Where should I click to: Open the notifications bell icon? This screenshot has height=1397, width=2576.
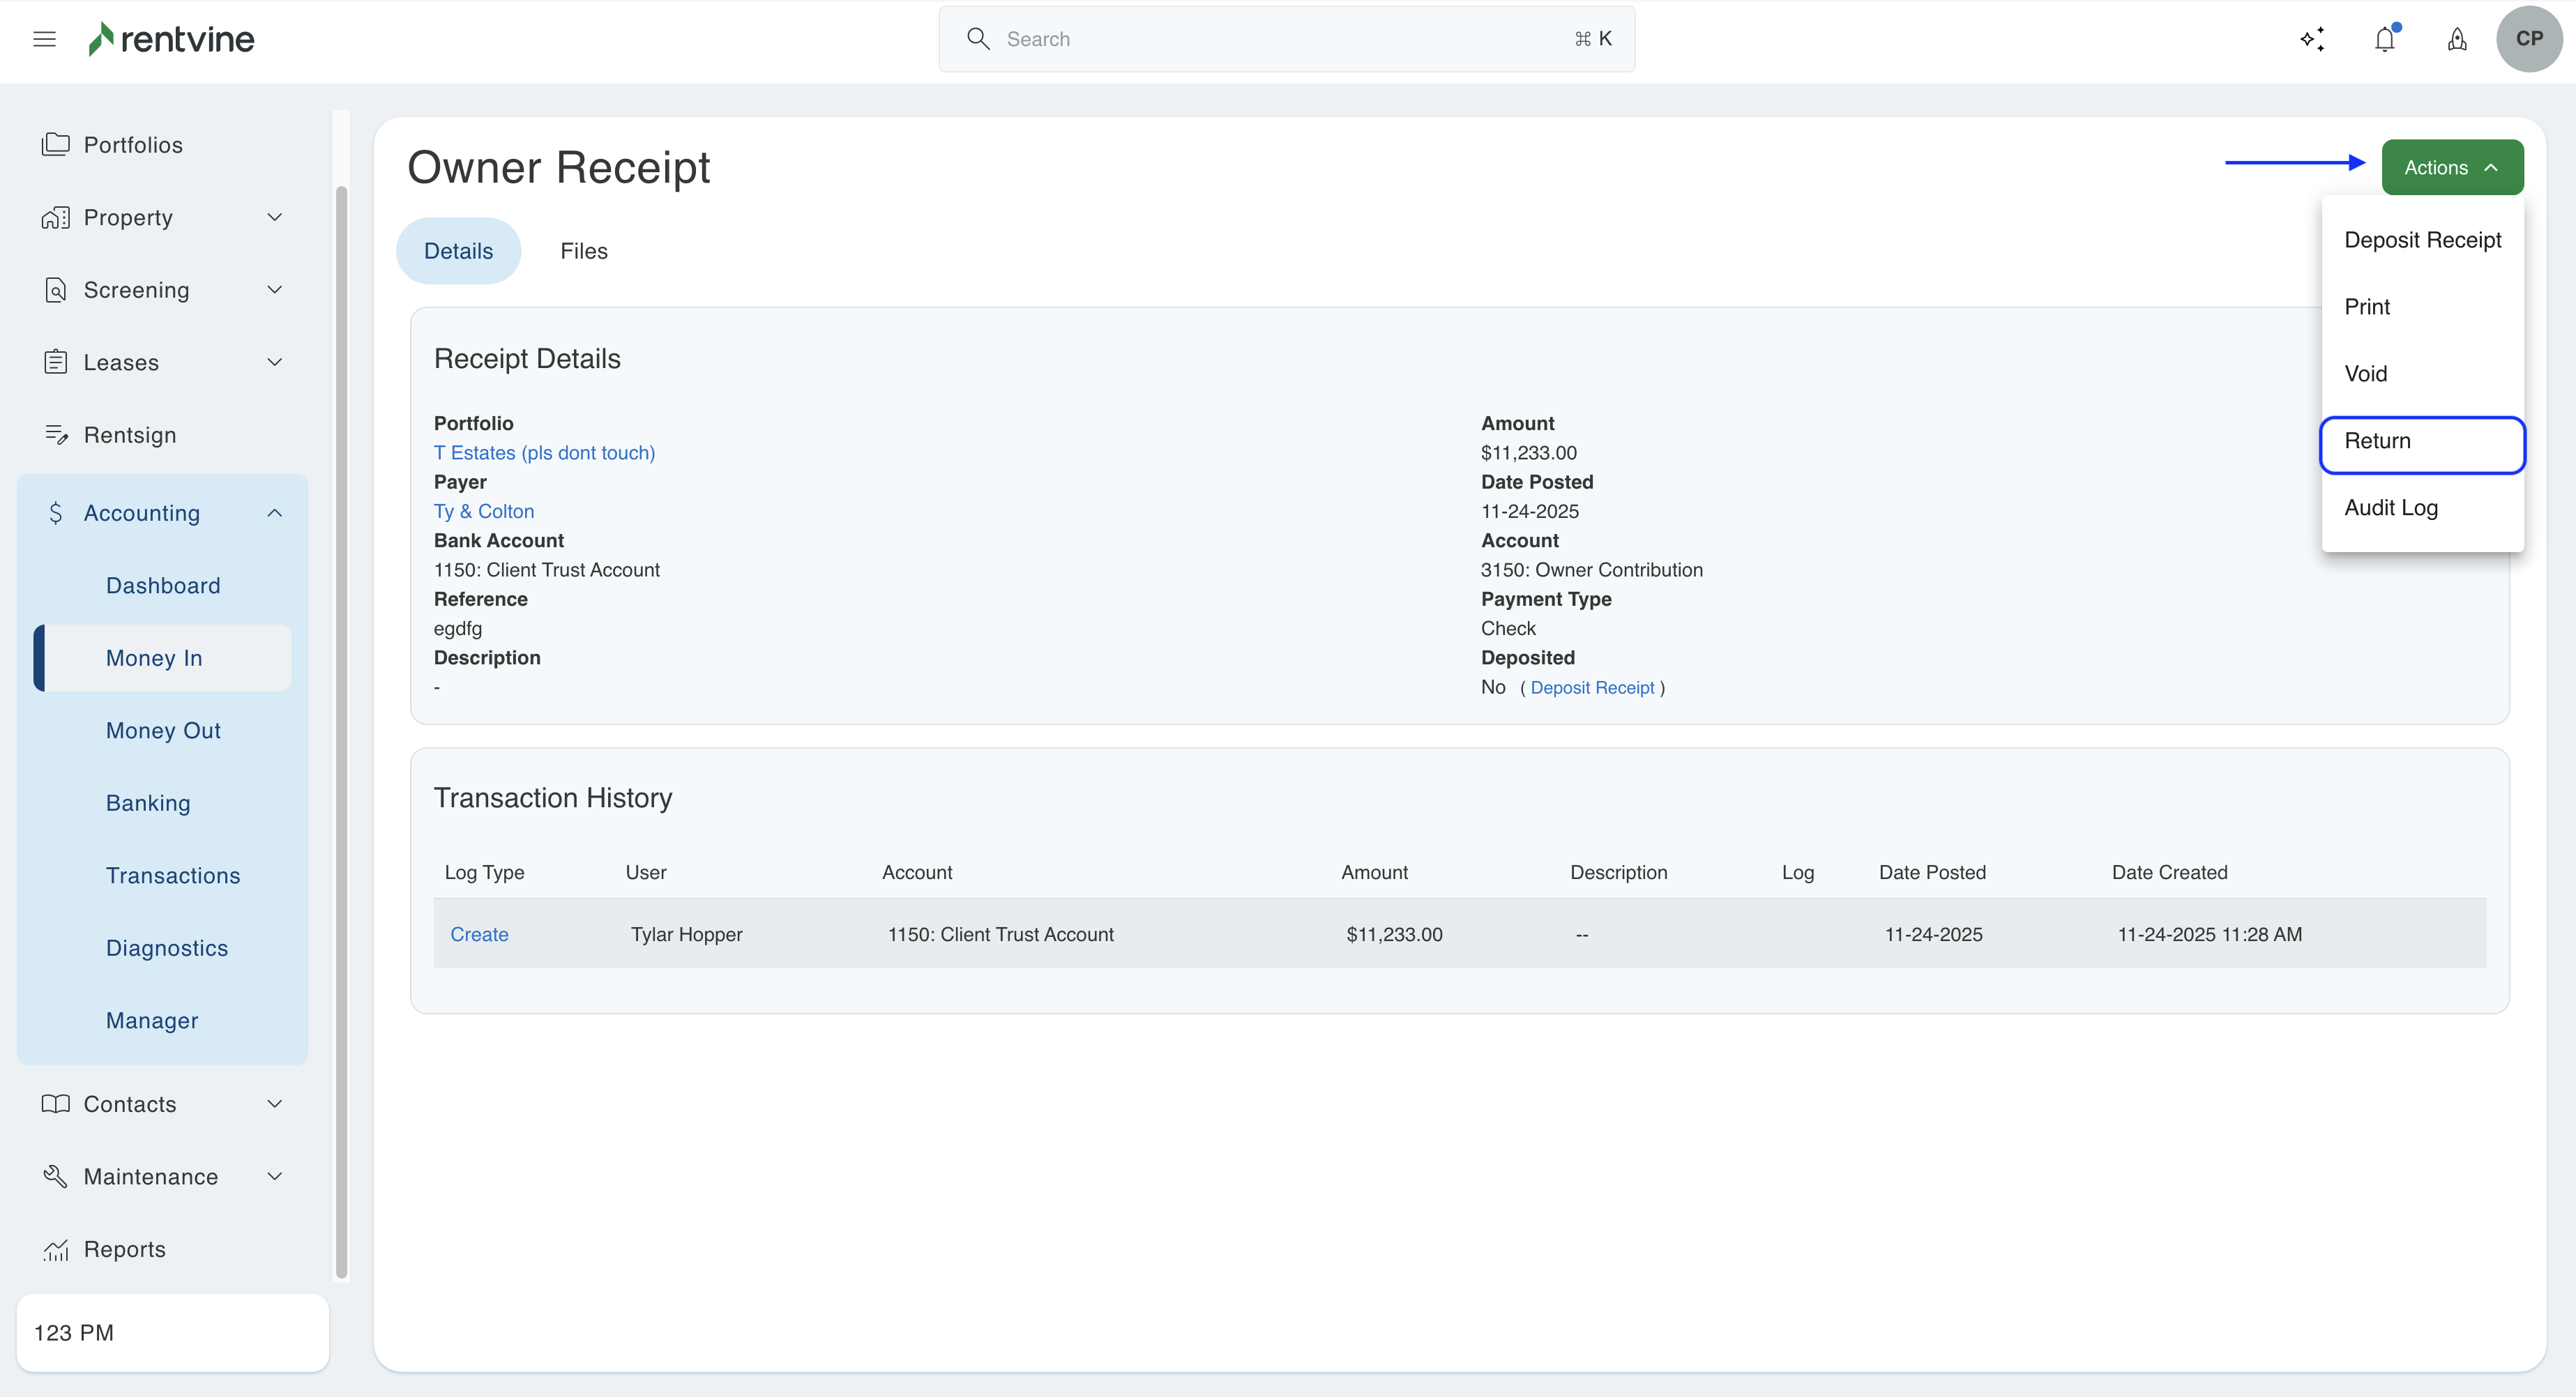point(2385,39)
